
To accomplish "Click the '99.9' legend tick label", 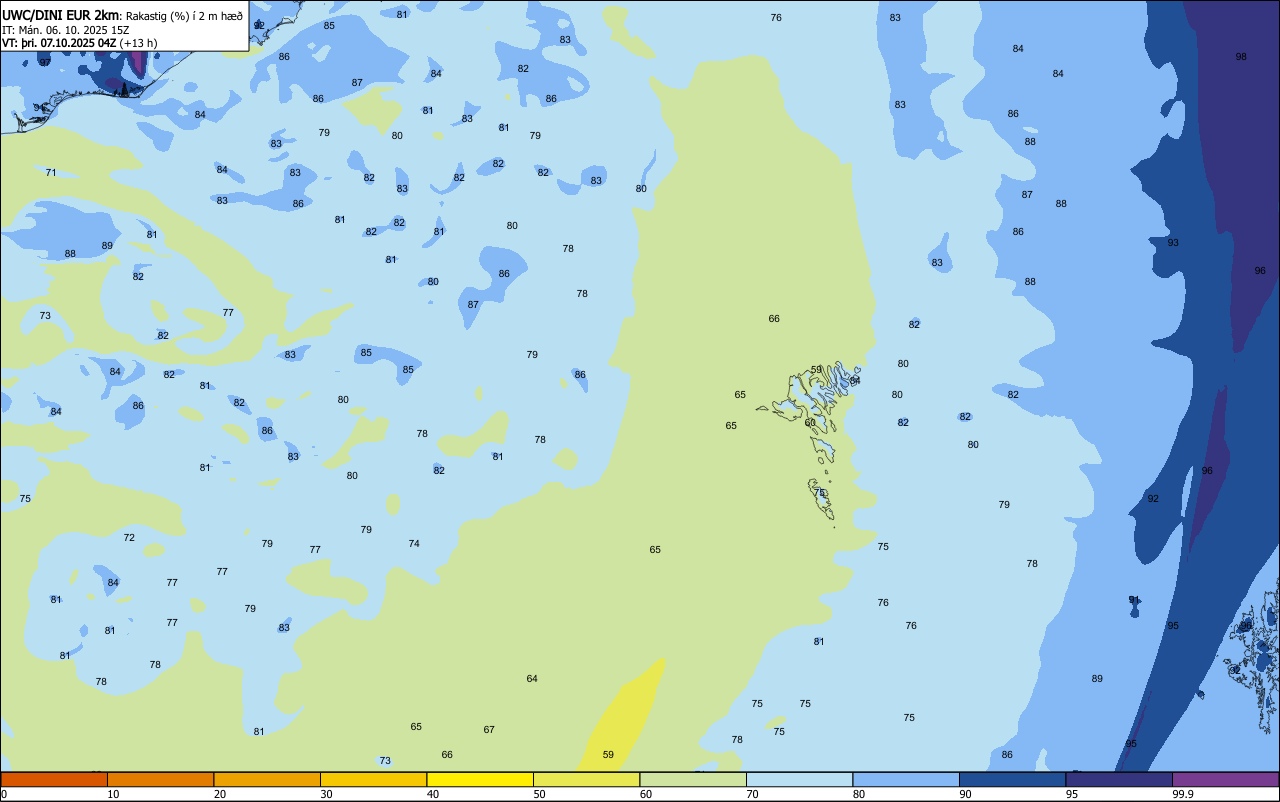I will point(1183,794).
